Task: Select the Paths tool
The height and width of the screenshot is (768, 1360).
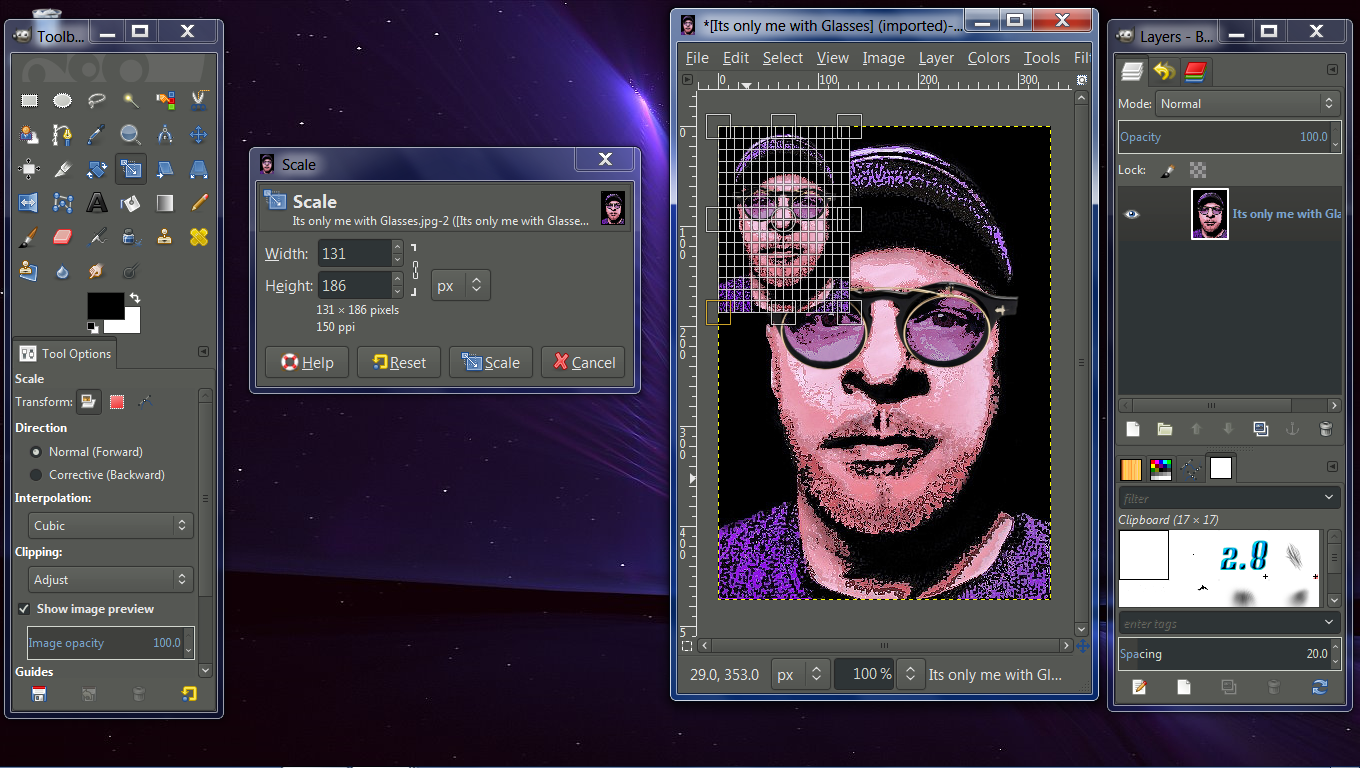Action: coord(63,134)
